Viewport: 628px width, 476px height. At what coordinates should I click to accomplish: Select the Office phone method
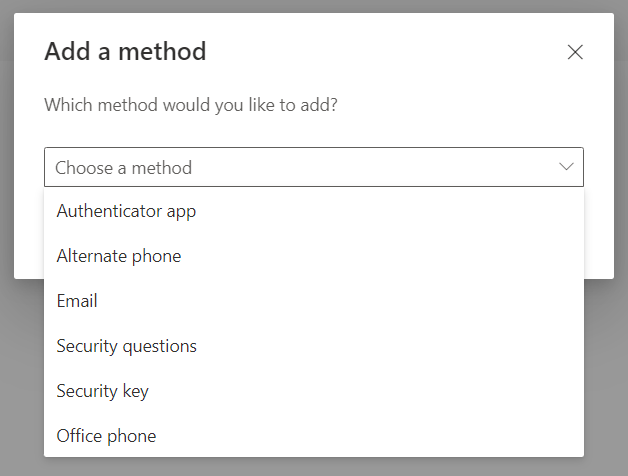pos(107,436)
